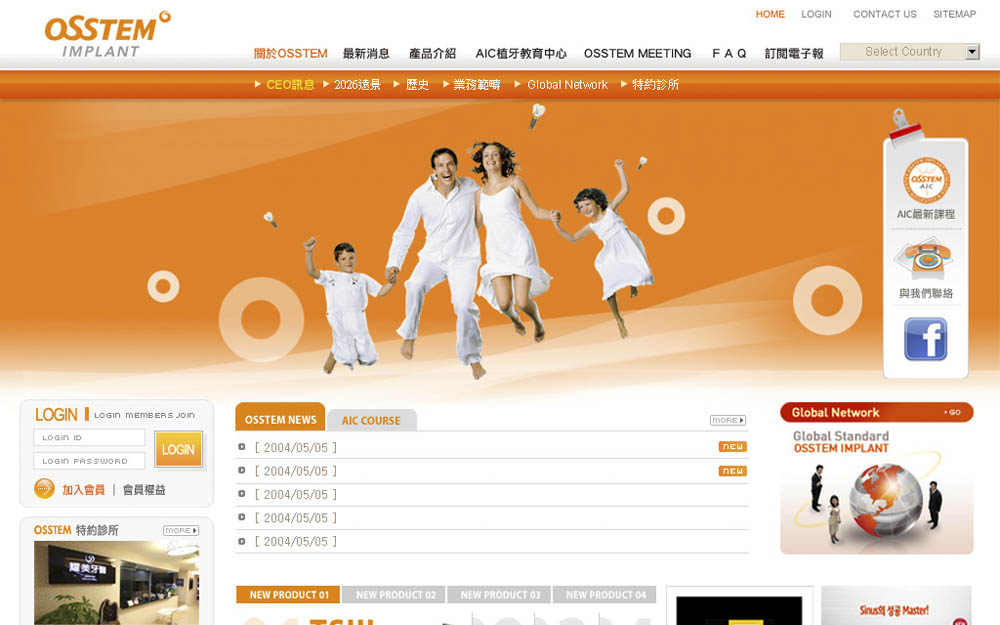The image size is (1000, 625).
Task: Switch to the OSSTEM NEWS tab
Action: click(281, 418)
